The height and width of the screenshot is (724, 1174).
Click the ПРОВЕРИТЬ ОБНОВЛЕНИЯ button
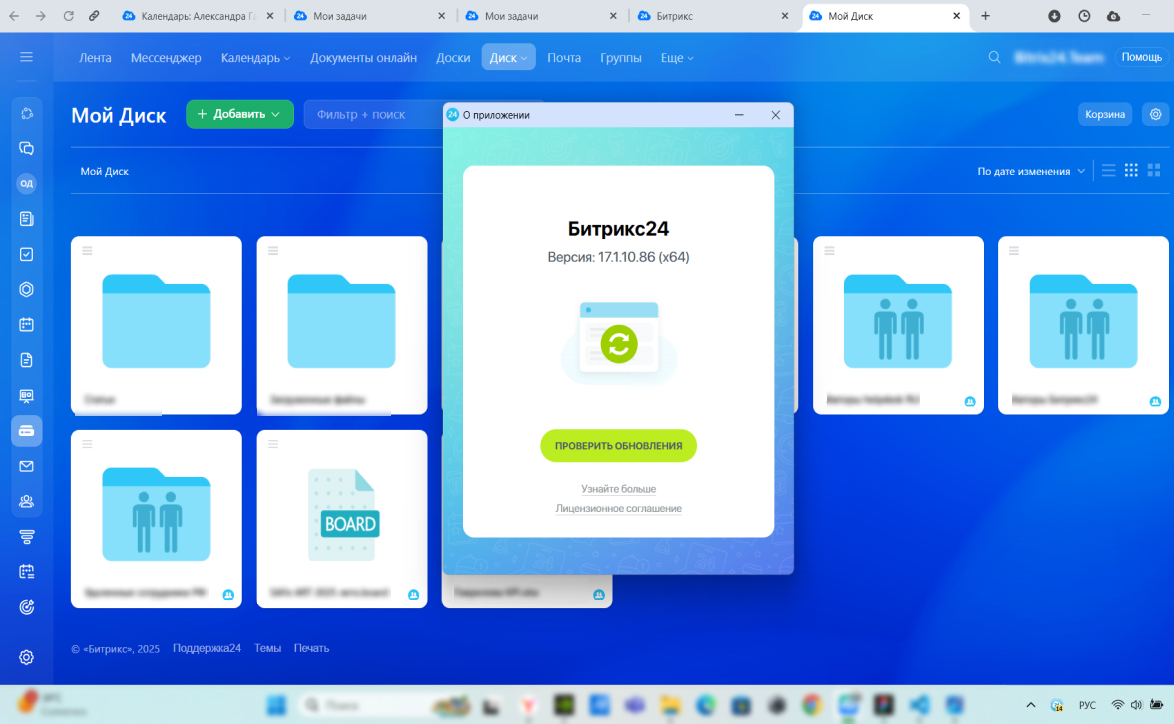[618, 445]
